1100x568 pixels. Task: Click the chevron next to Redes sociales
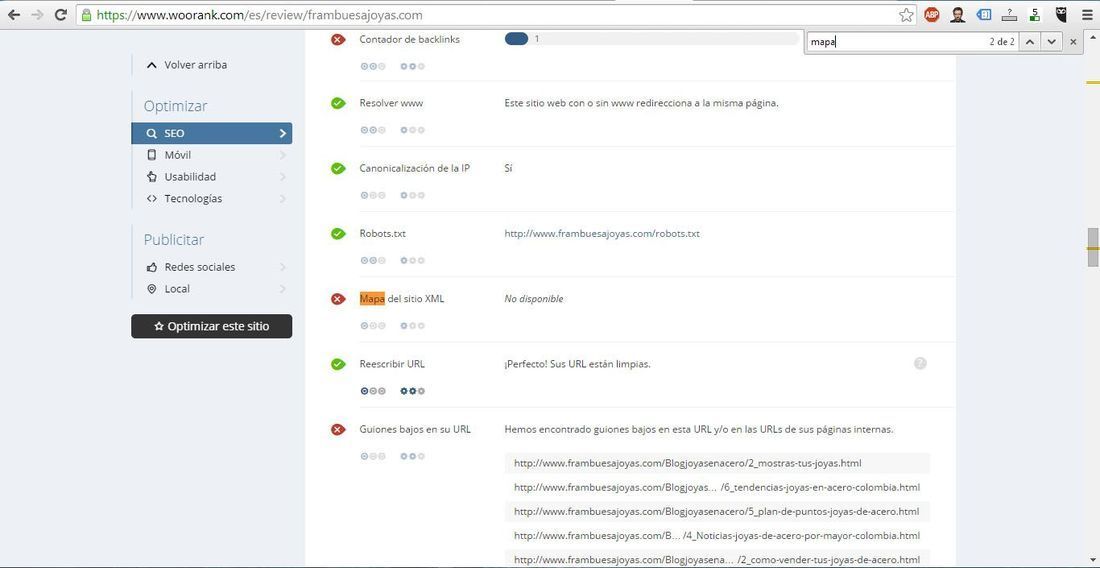283,267
